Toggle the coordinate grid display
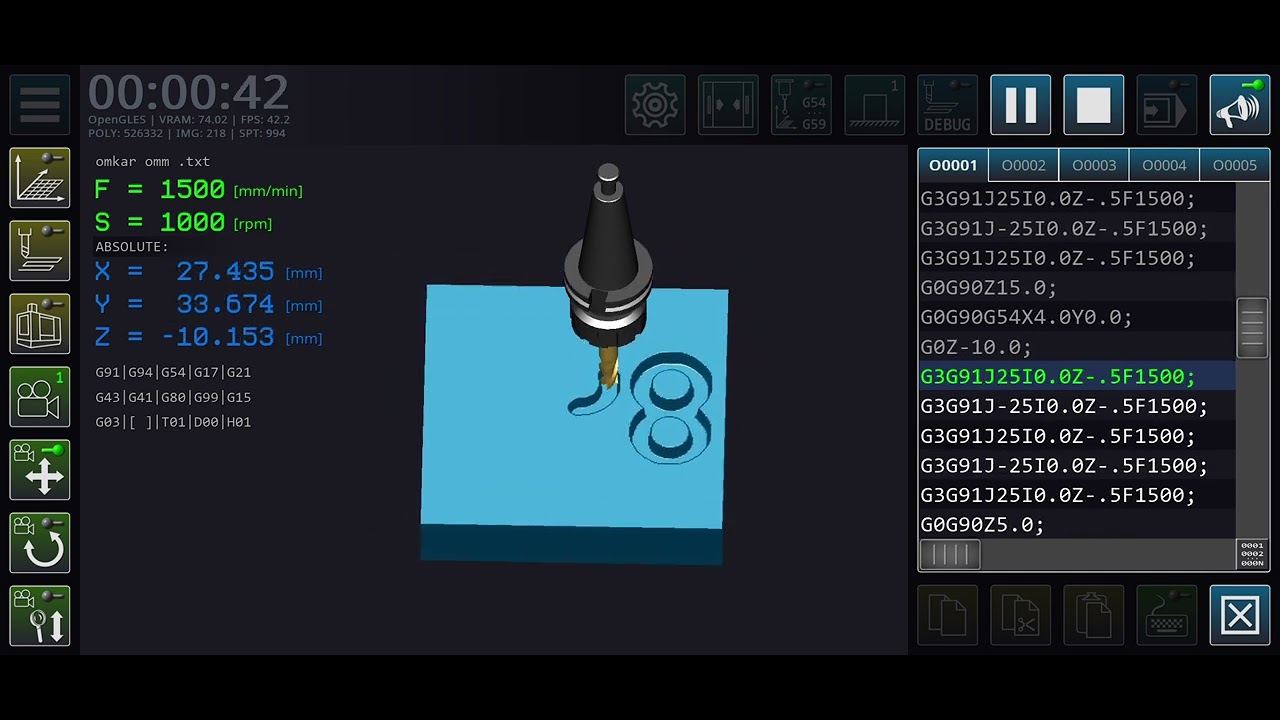 tap(40, 178)
